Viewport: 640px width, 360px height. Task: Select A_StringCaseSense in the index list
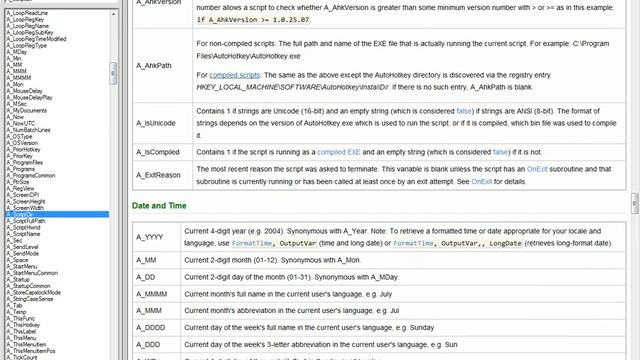coord(29,299)
